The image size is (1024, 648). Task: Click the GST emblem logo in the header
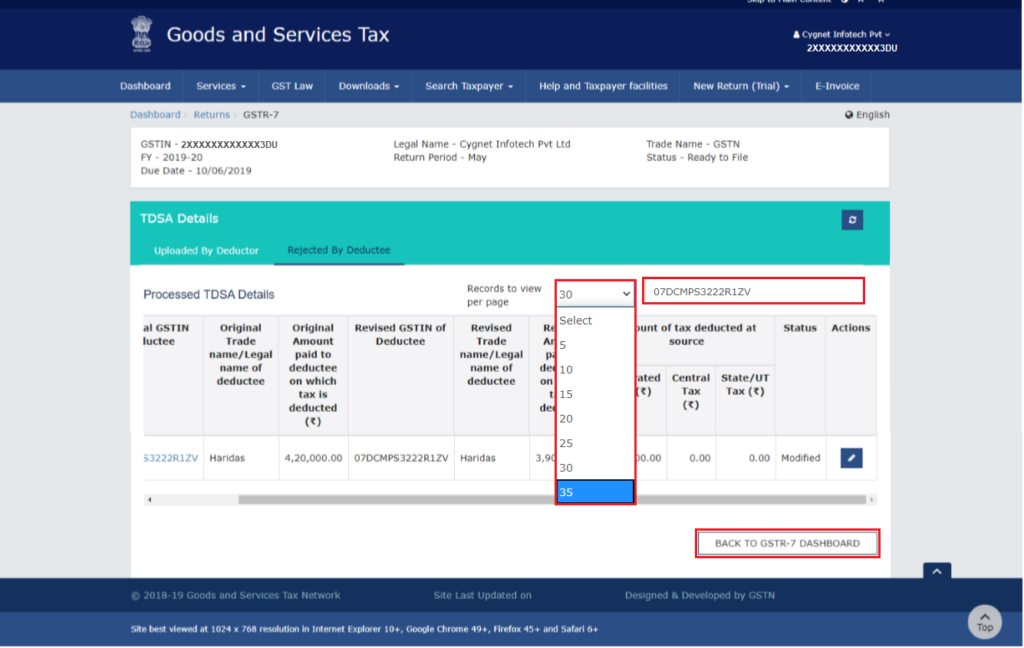(x=142, y=33)
